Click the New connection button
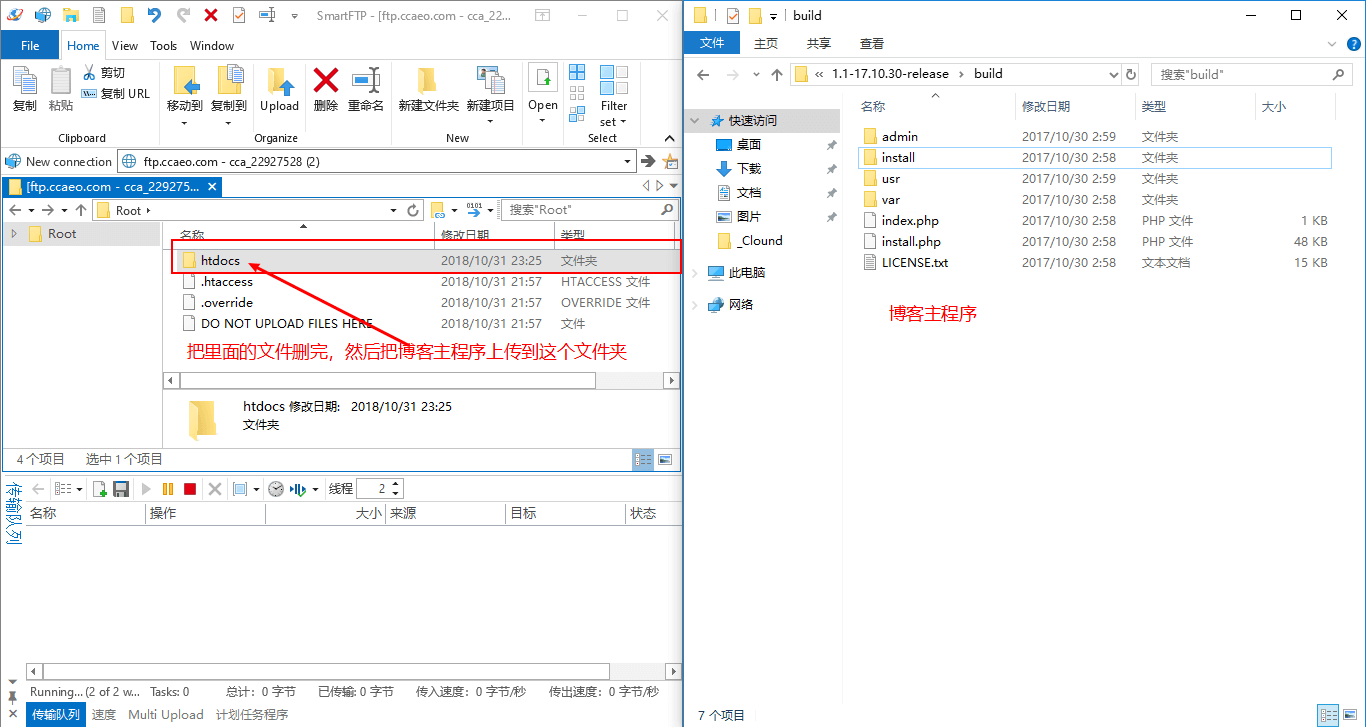 [59, 161]
